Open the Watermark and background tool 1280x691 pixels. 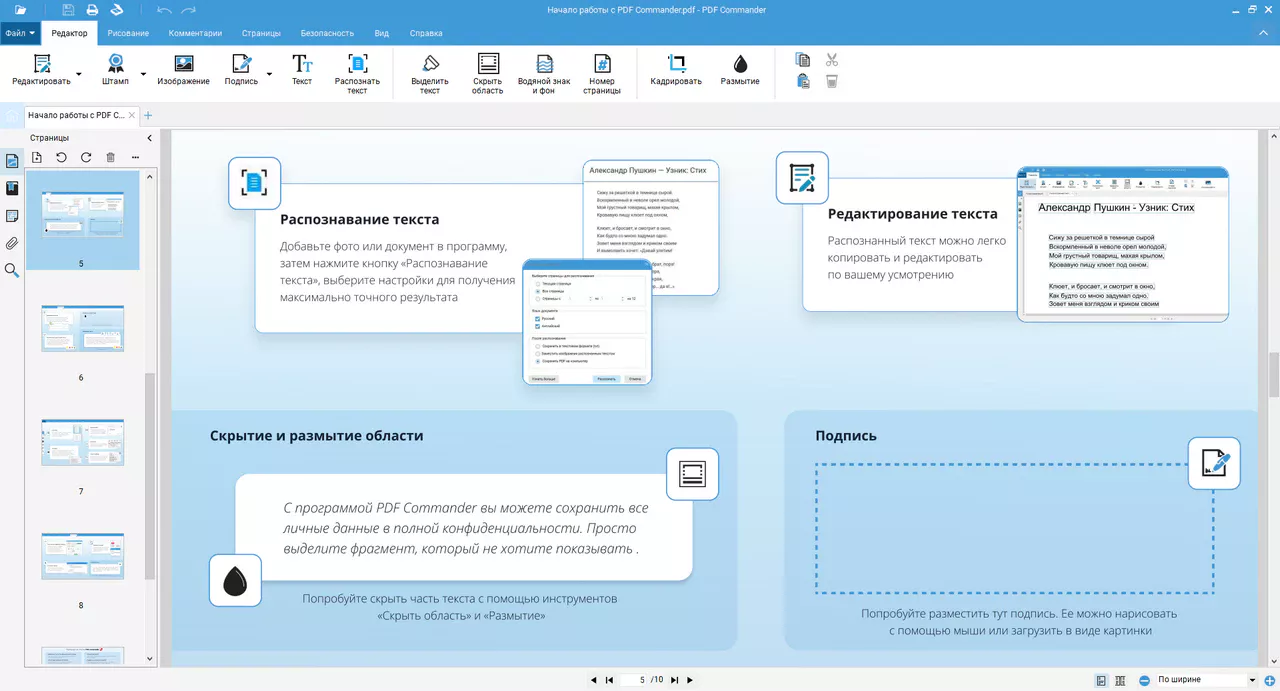click(x=544, y=73)
